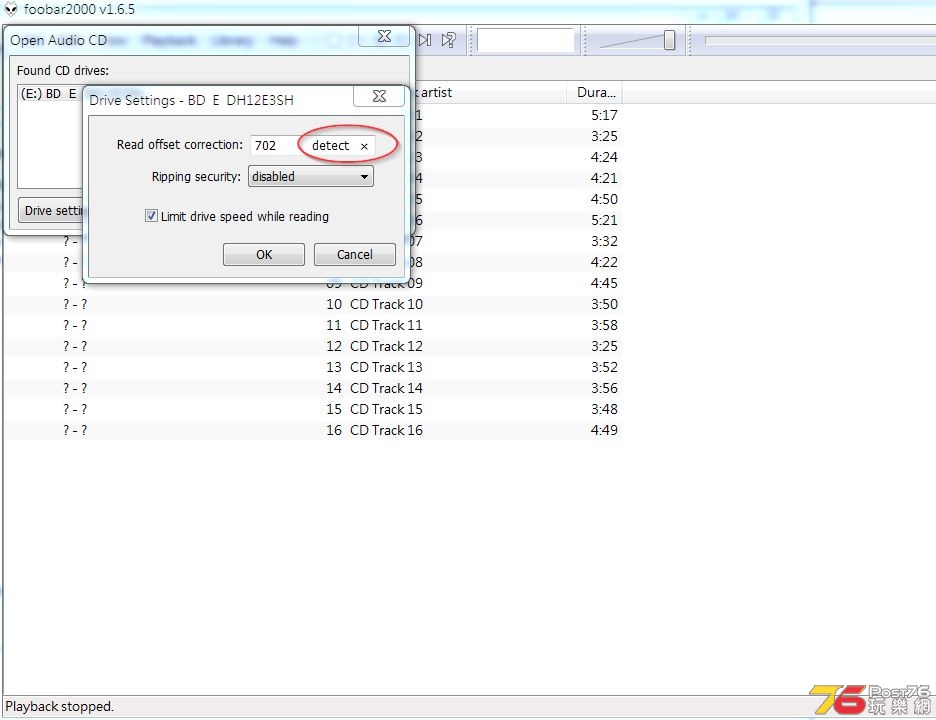Select the (E:) BD drive entry

tap(50, 94)
